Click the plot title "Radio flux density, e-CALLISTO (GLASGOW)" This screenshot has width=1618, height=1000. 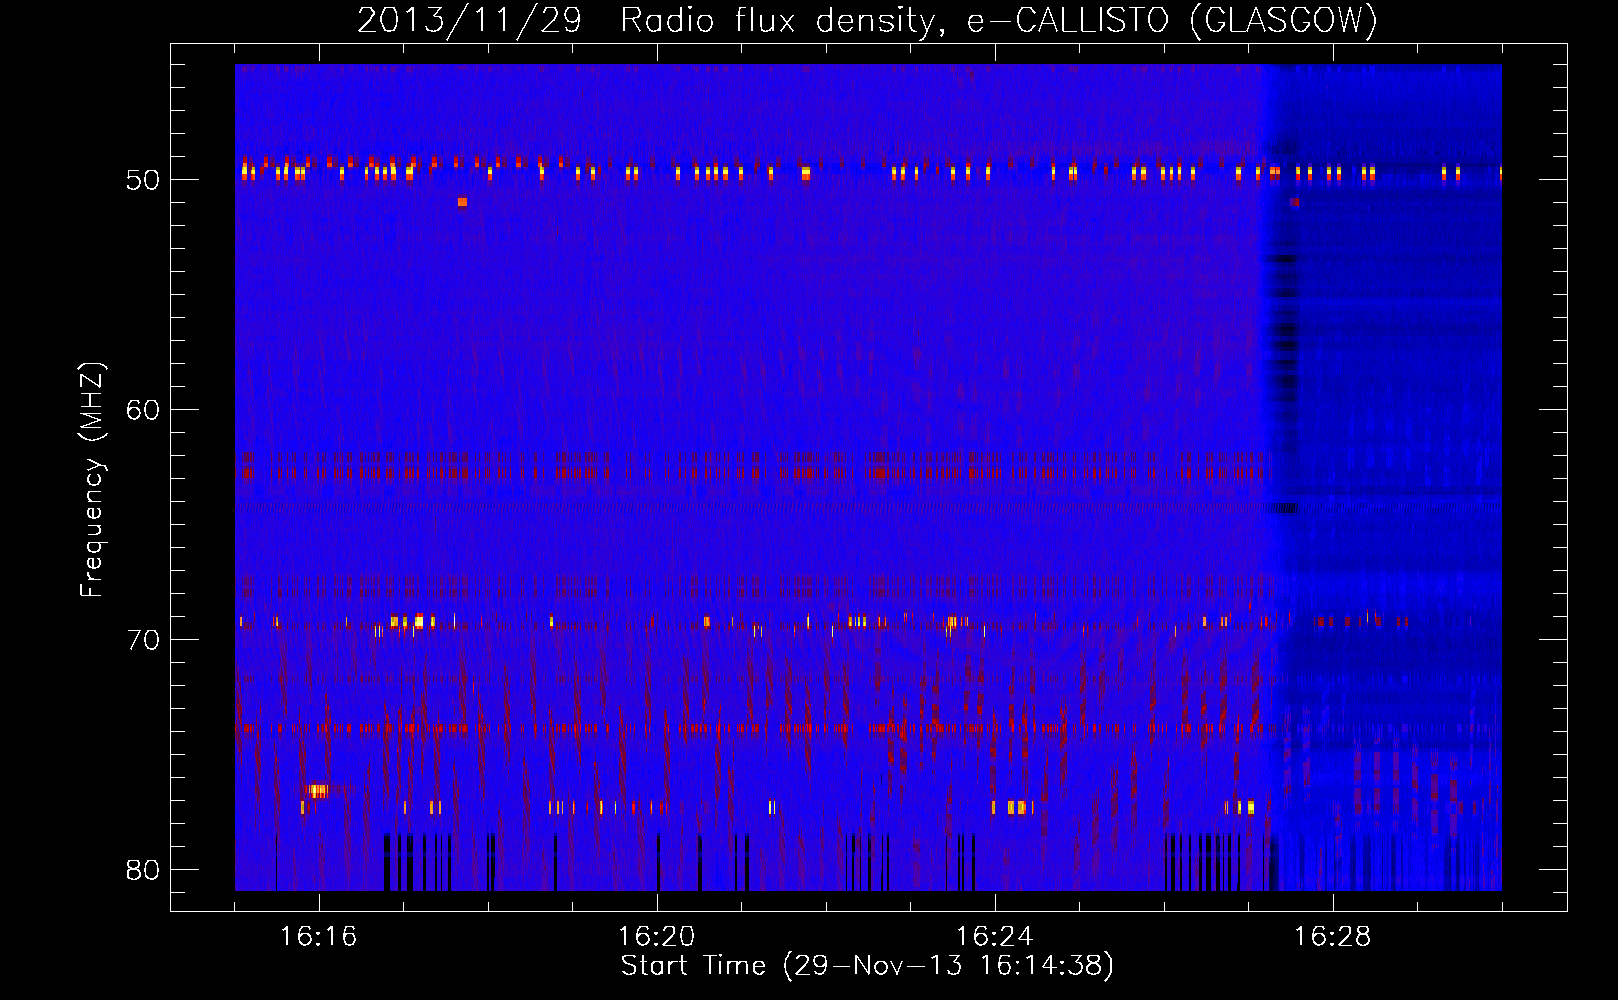pyautogui.click(x=999, y=20)
